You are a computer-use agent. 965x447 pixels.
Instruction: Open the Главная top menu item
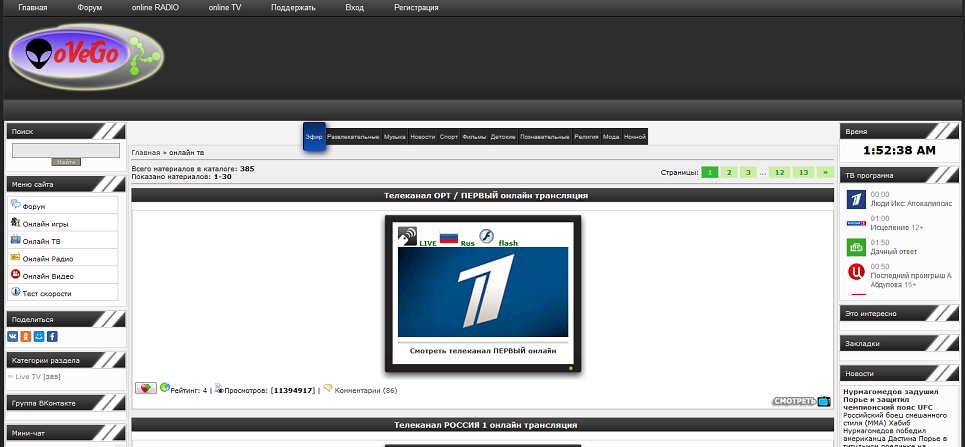point(33,8)
